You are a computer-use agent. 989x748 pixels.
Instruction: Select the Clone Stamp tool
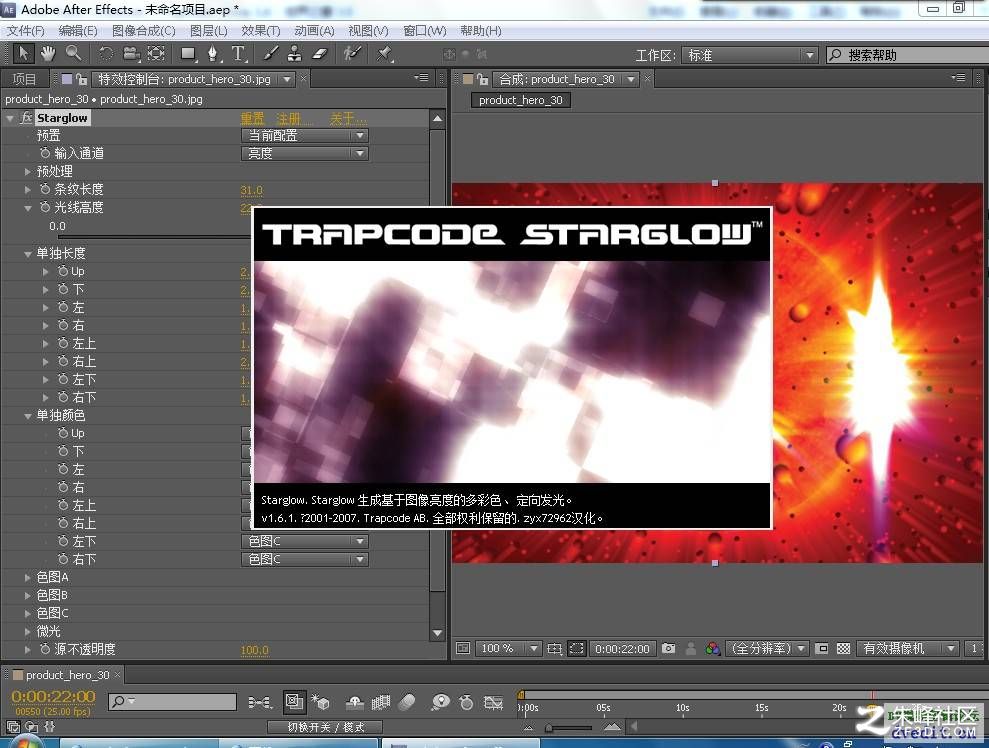click(x=295, y=54)
